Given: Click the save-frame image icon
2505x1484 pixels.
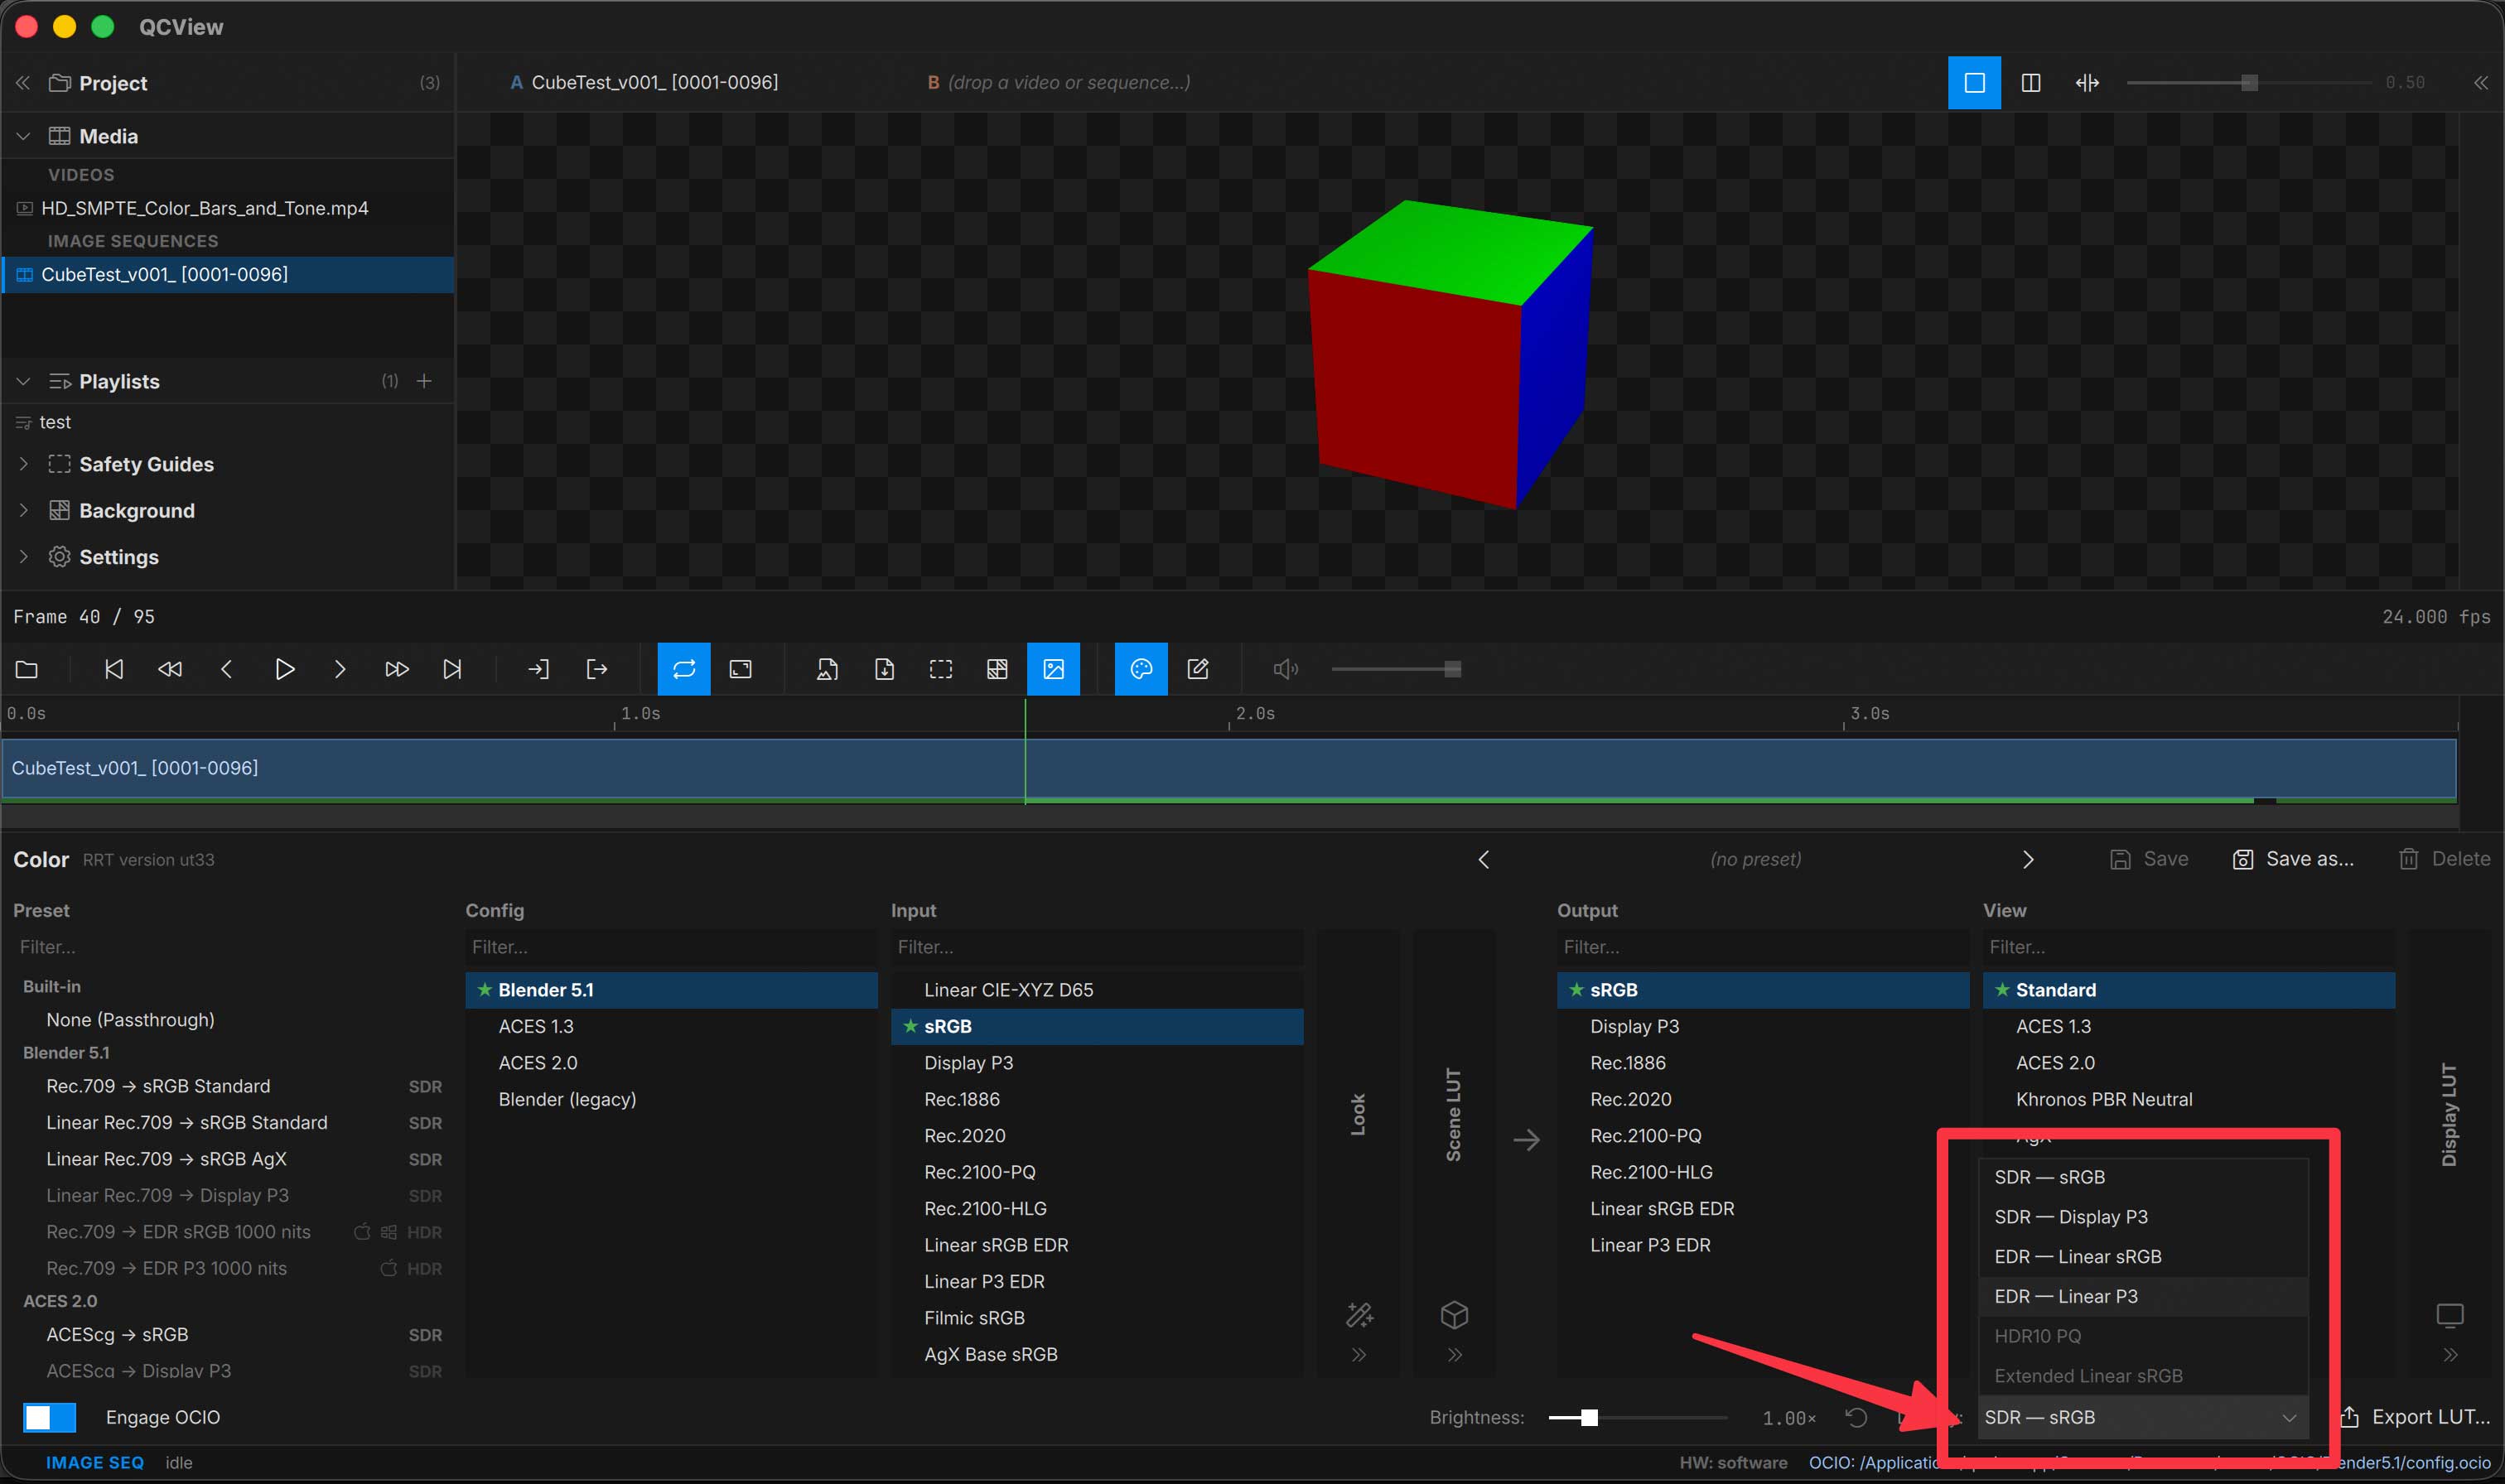Looking at the screenshot, I should pyautogui.click(x=827, y=669).
